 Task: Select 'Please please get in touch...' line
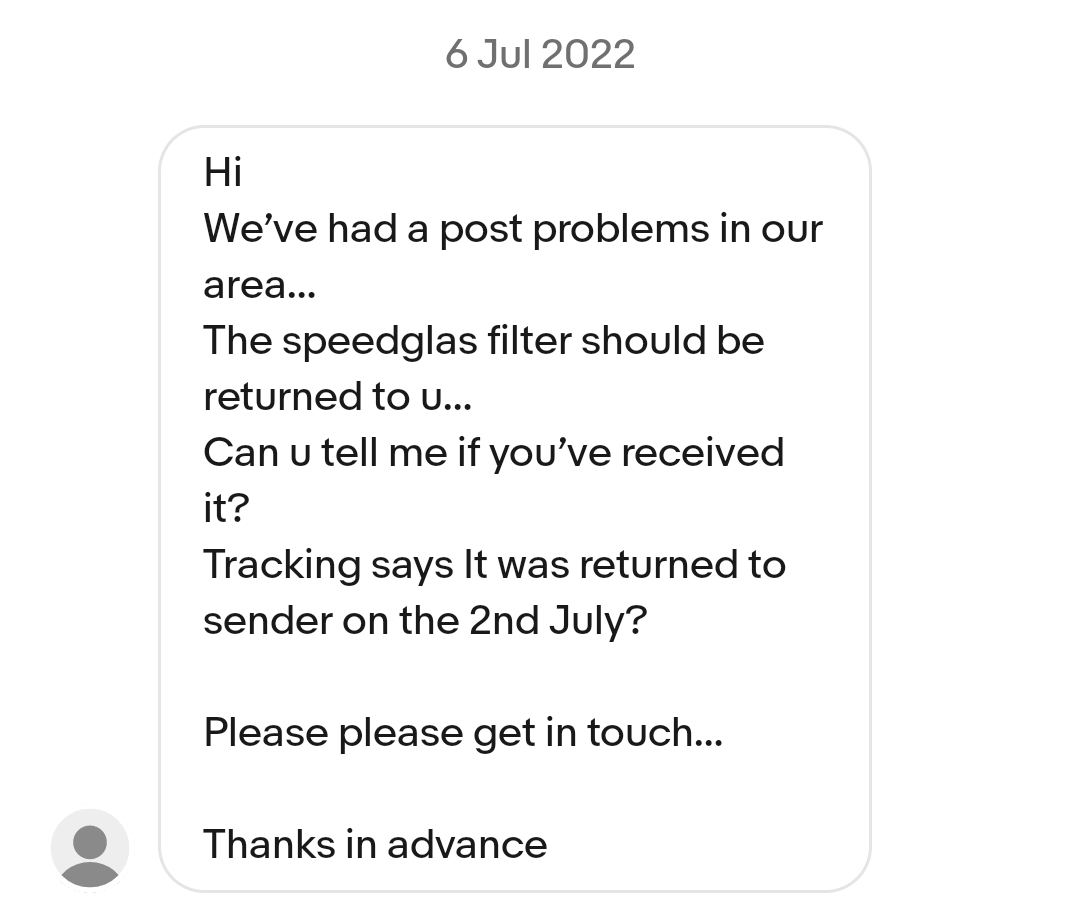click(x=463, y=733)
